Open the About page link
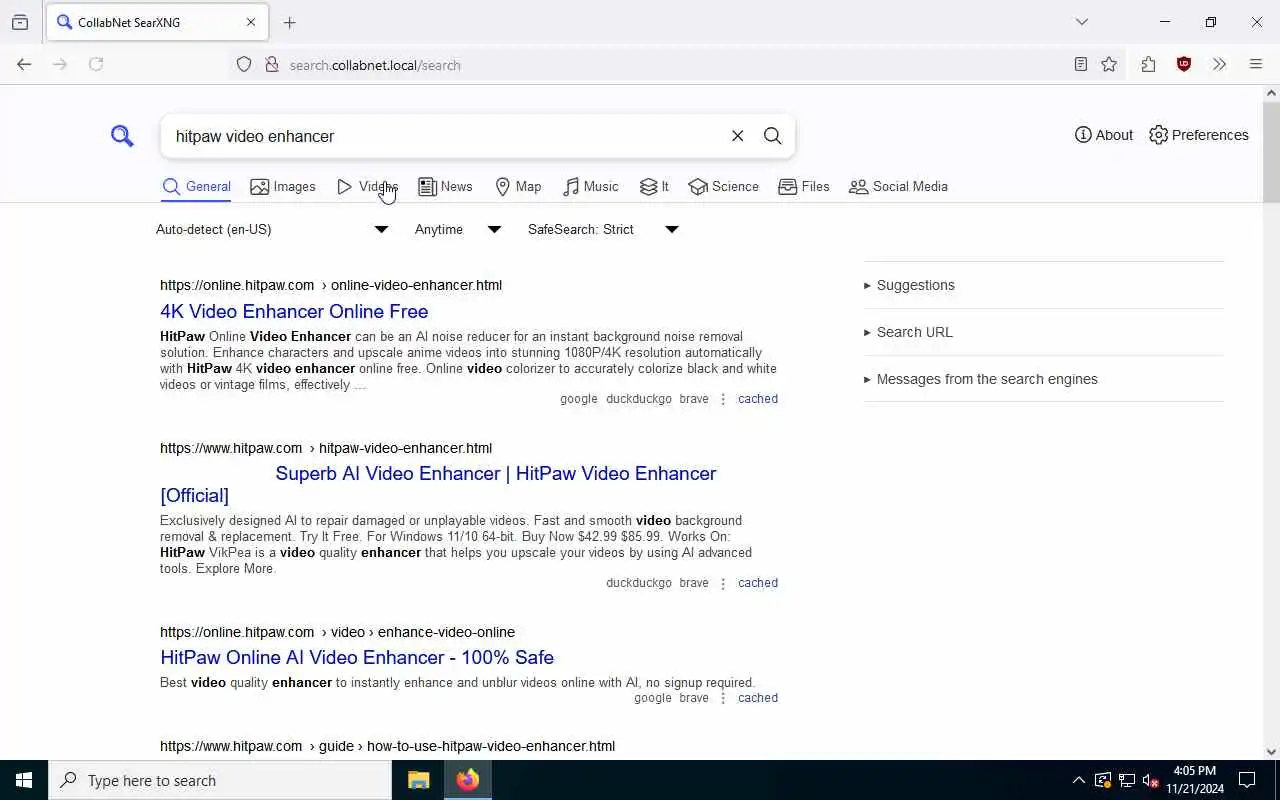The image size is (1280, 800). 1104,135
